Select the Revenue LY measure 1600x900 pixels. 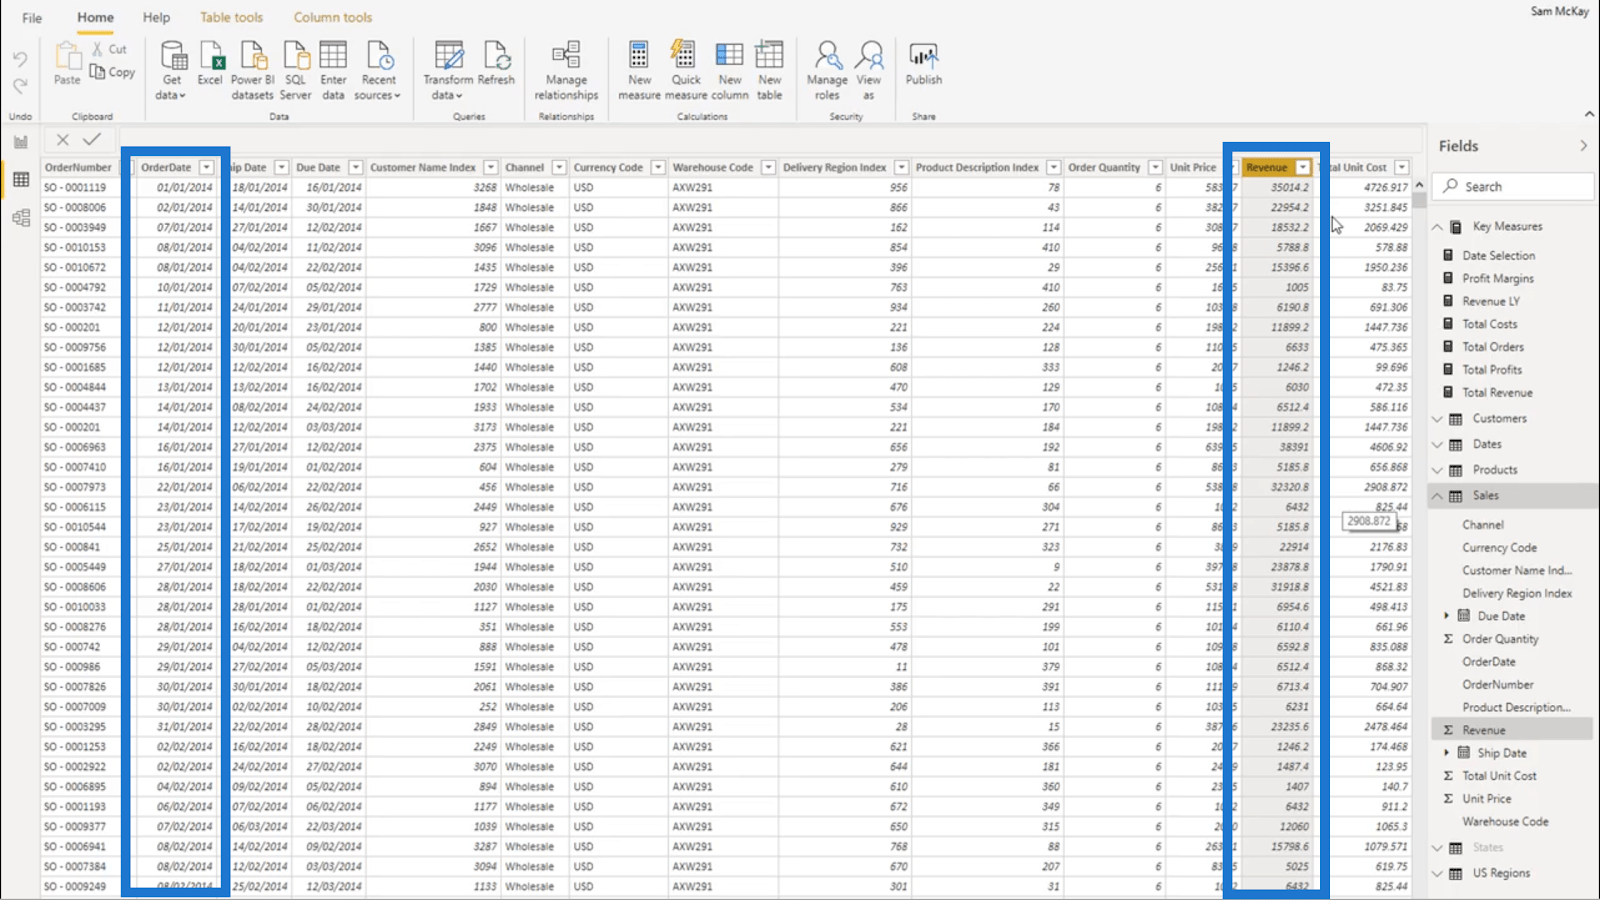click(1490, 301)
